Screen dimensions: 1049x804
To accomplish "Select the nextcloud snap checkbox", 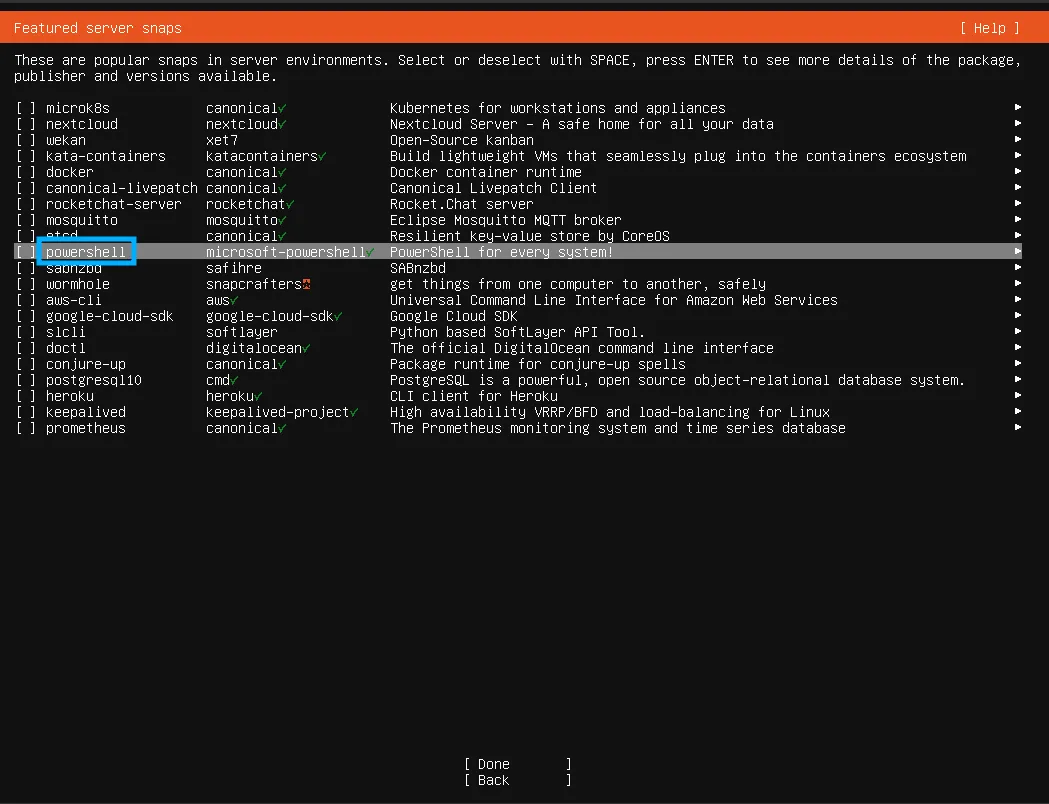I will 25,124.
